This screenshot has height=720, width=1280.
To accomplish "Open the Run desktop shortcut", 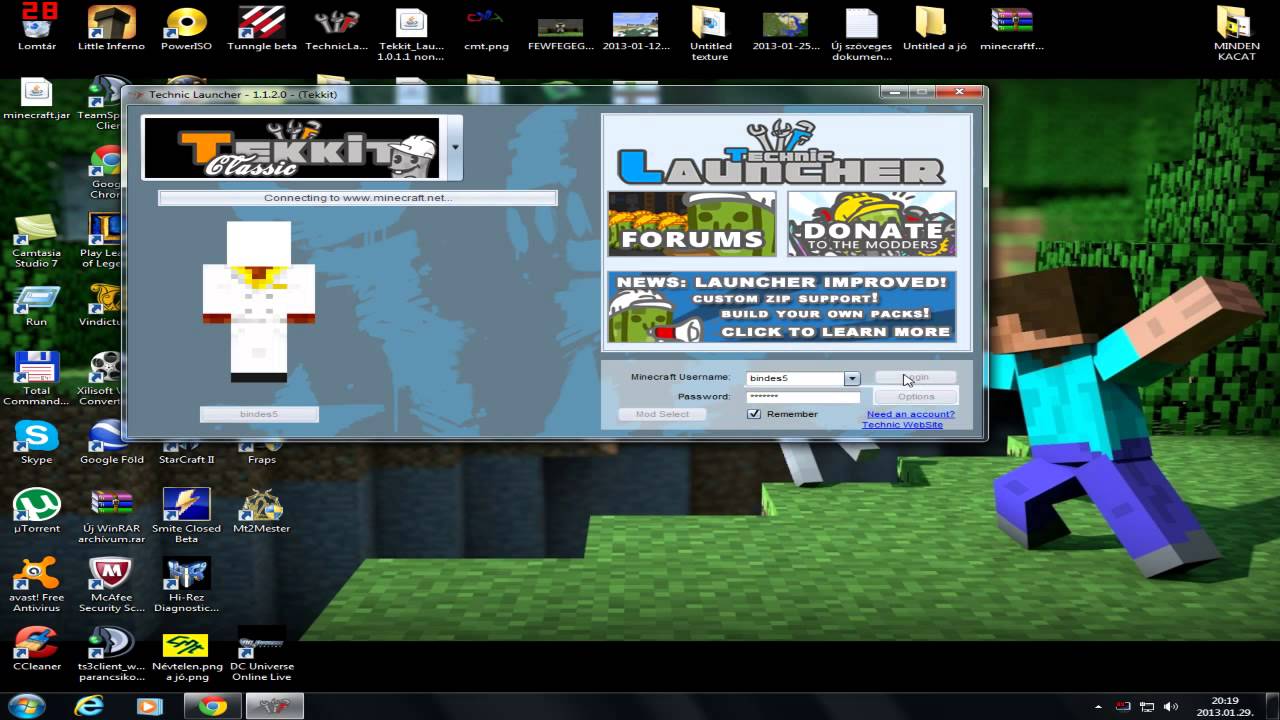I will pyautogui.click(x=37, y=306).
